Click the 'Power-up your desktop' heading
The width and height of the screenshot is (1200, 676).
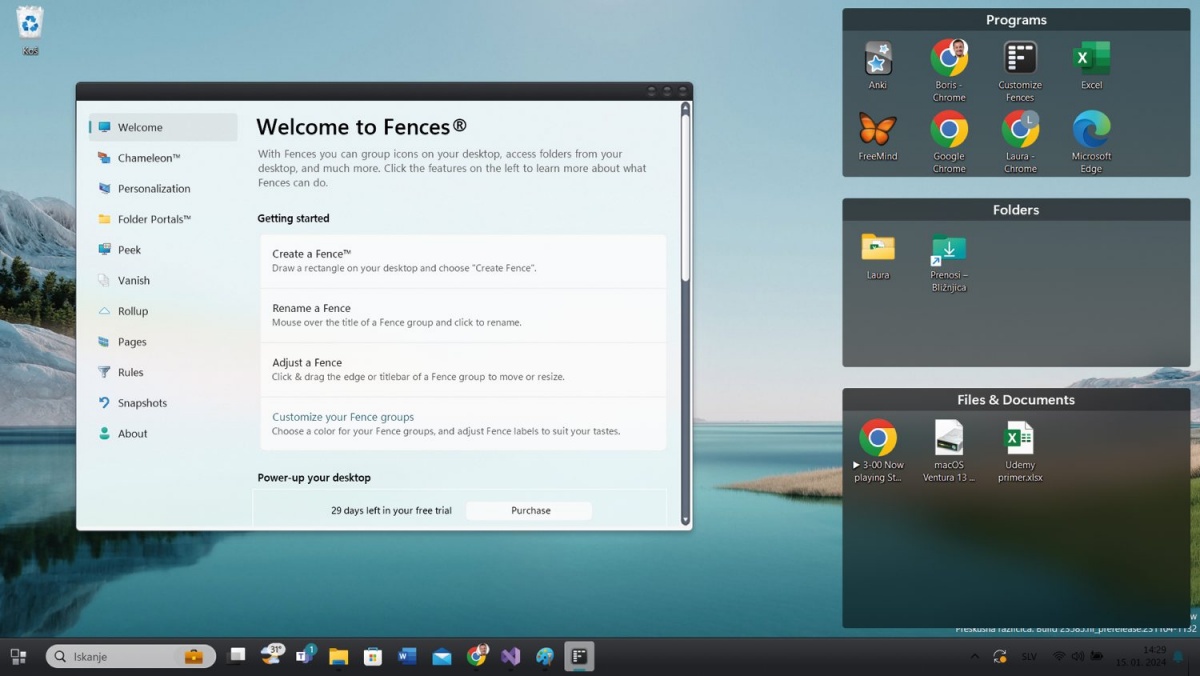pos(314,478)
